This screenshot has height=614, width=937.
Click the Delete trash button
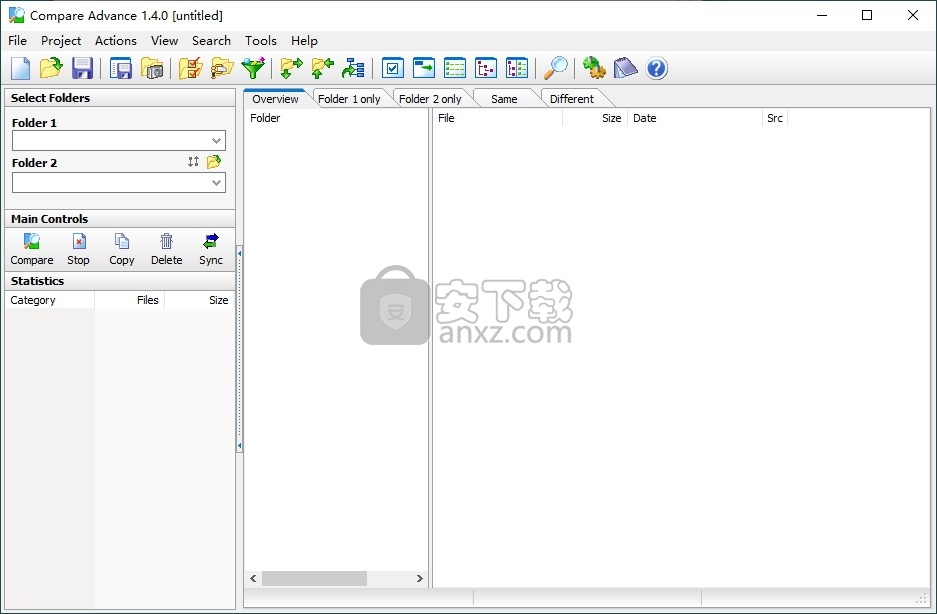[167, 249]
